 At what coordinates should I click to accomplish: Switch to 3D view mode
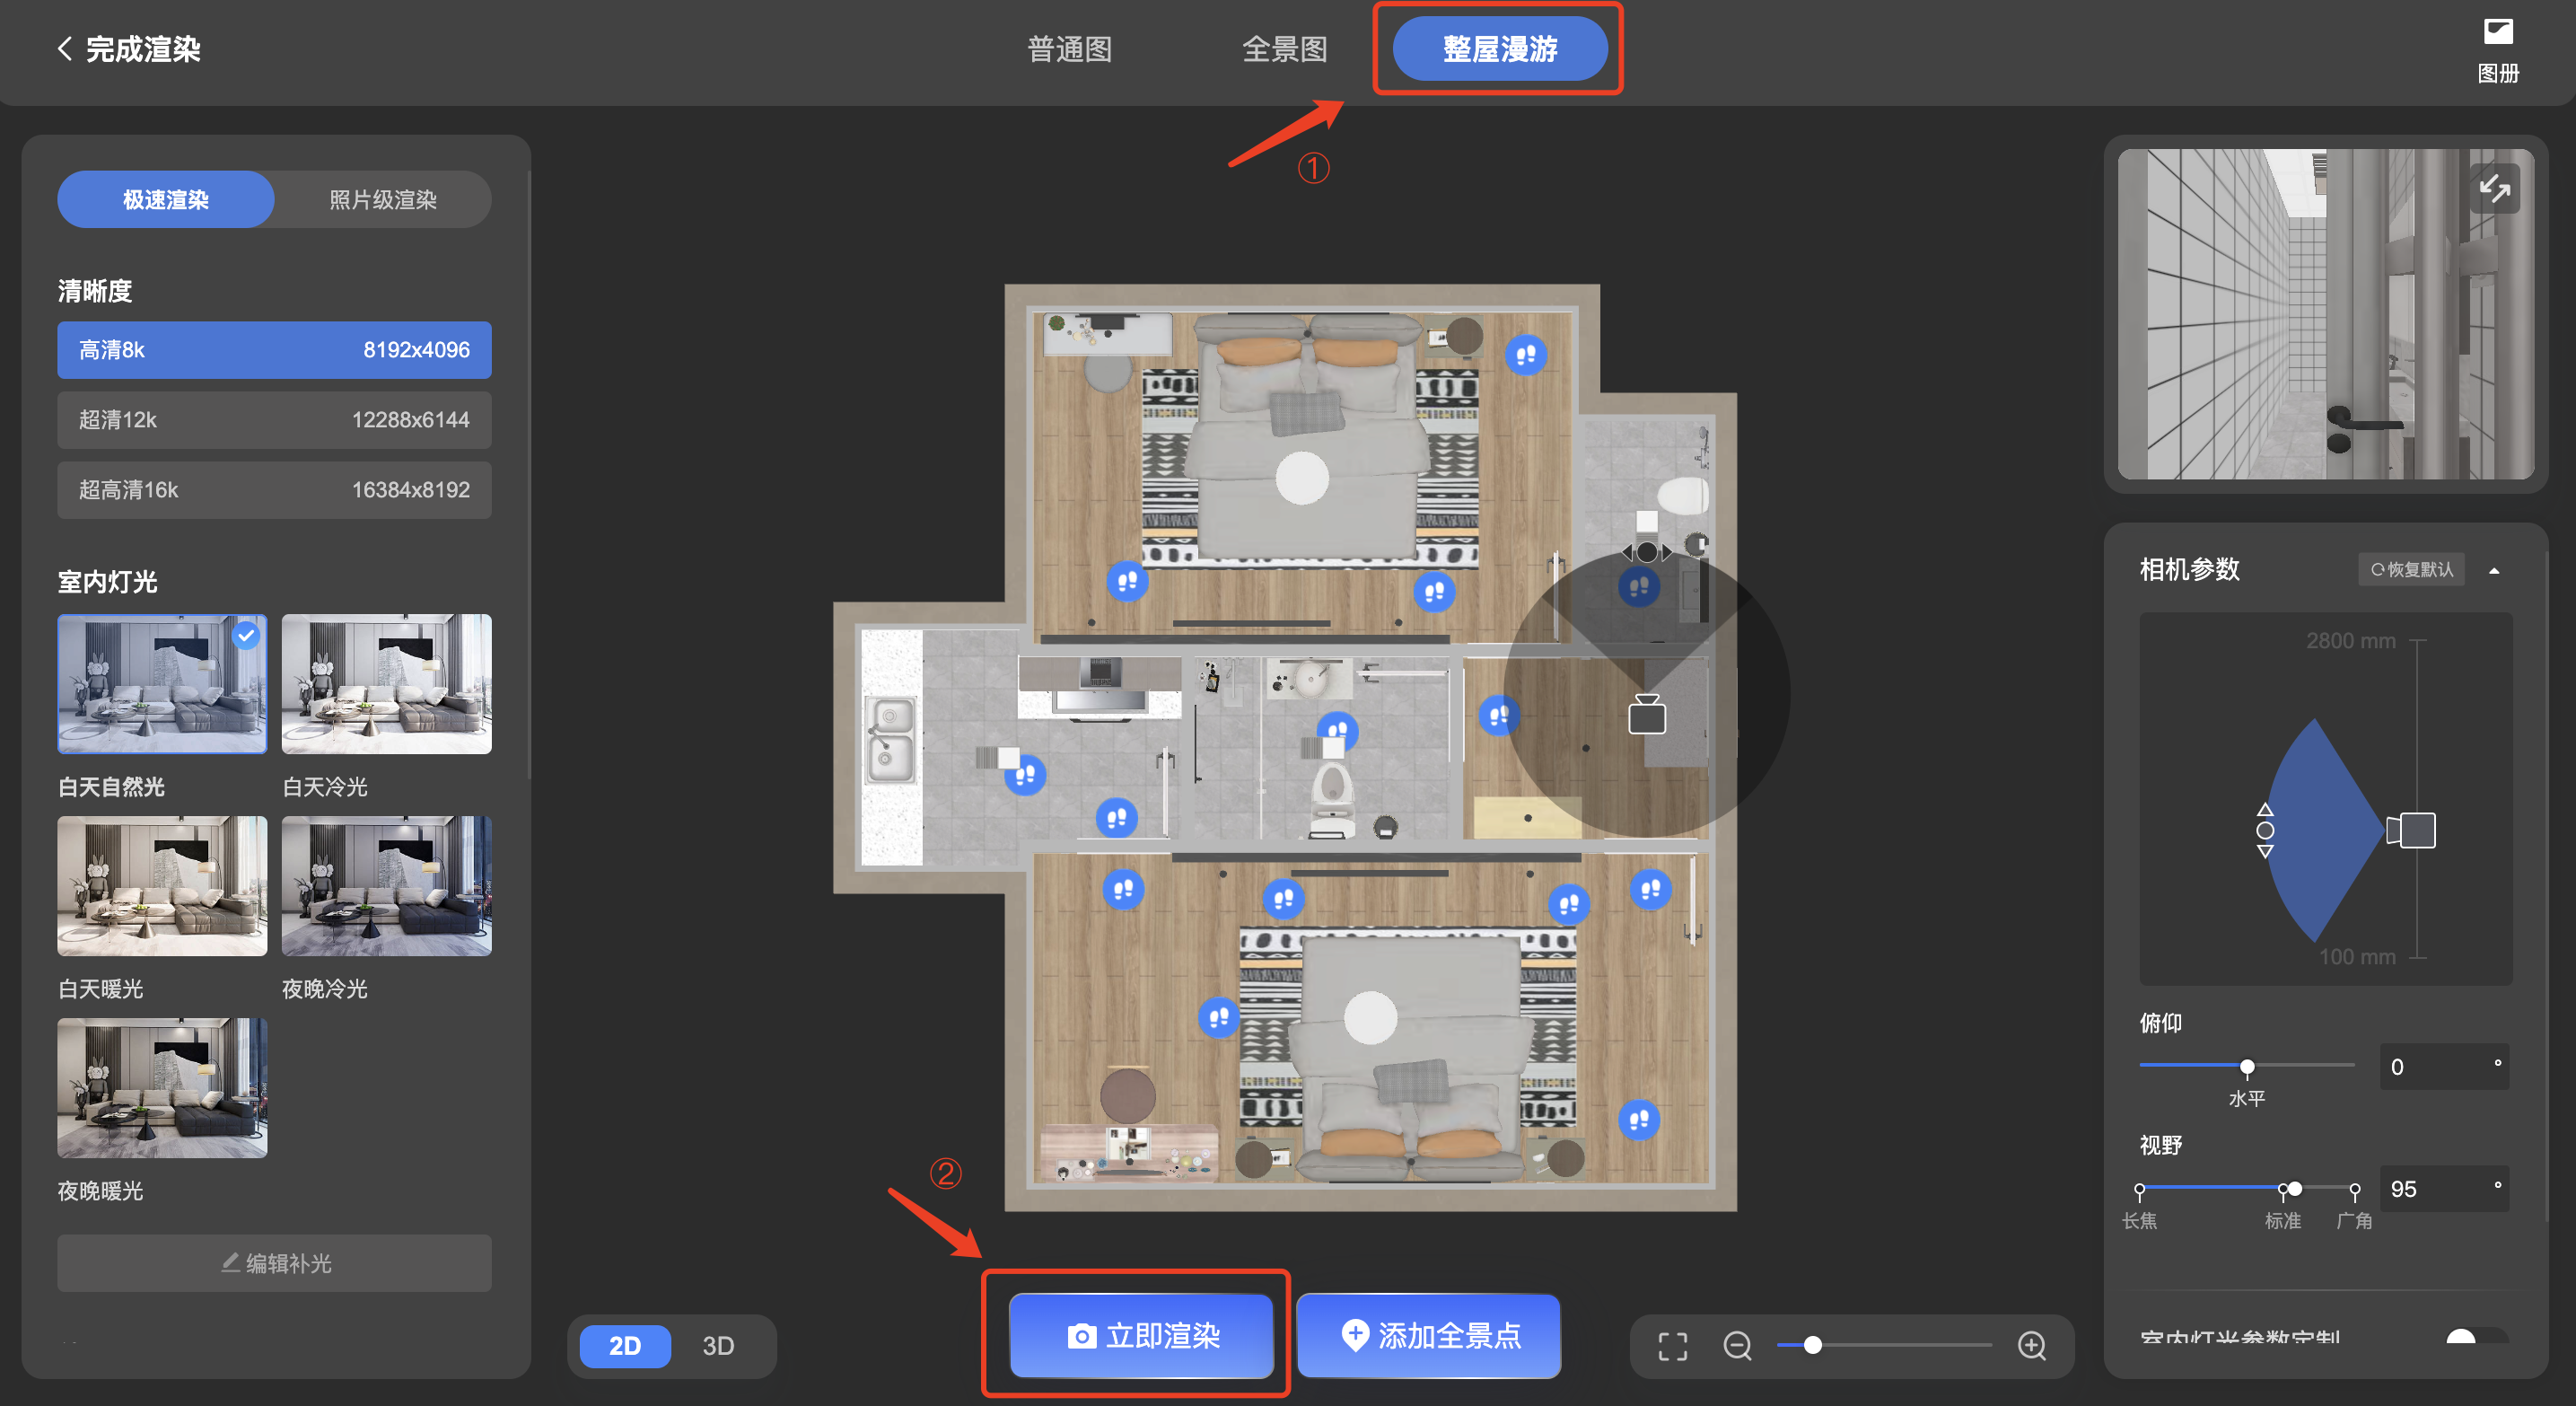(x=718, y=1345)
